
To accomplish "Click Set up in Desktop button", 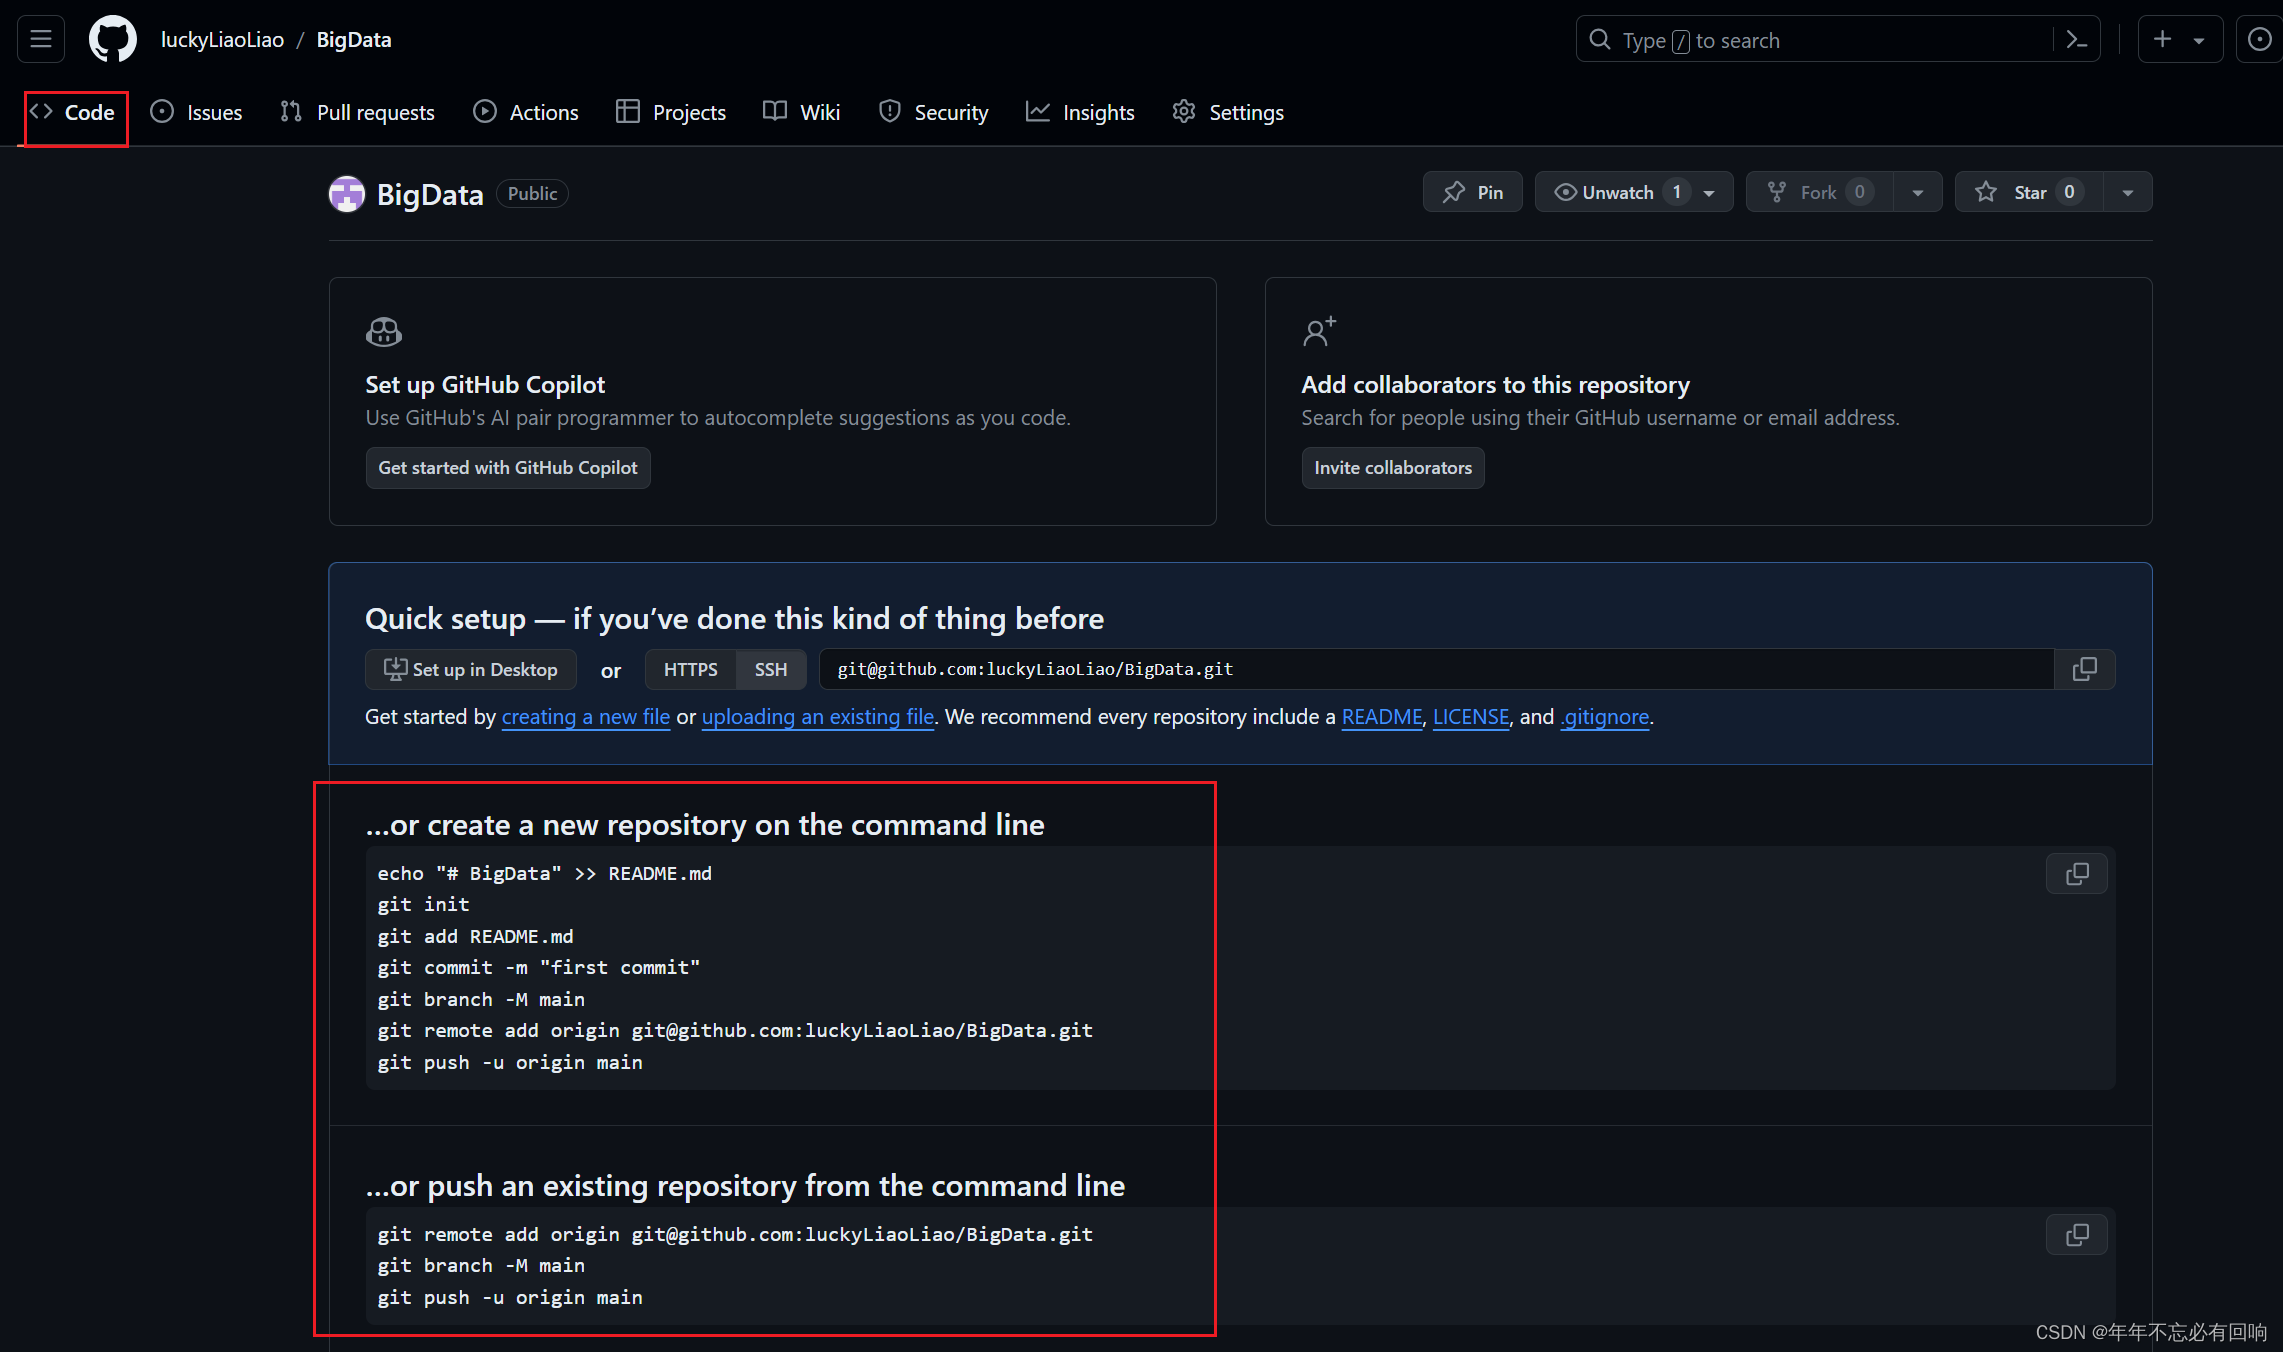I will pos(471,669).
